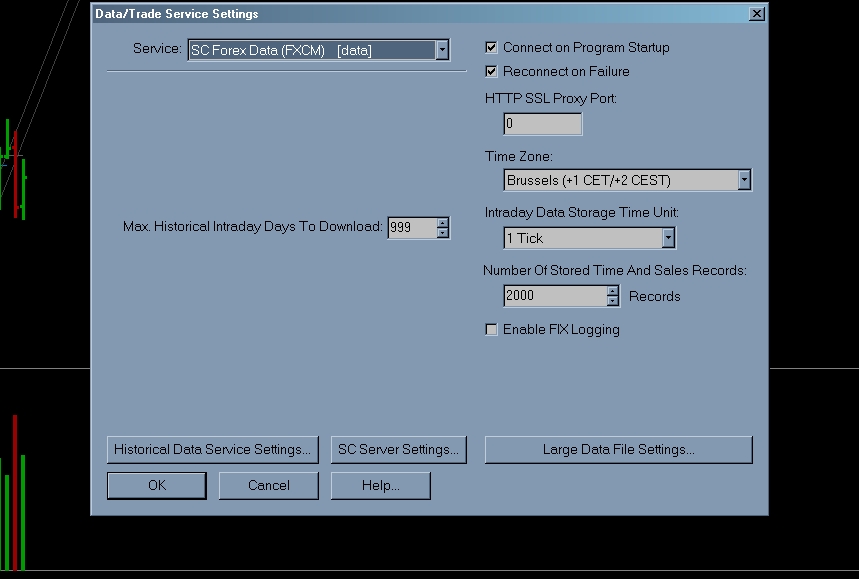
Task: Close the Data/Trade Service Settings dialog
Action: [757, 14]
